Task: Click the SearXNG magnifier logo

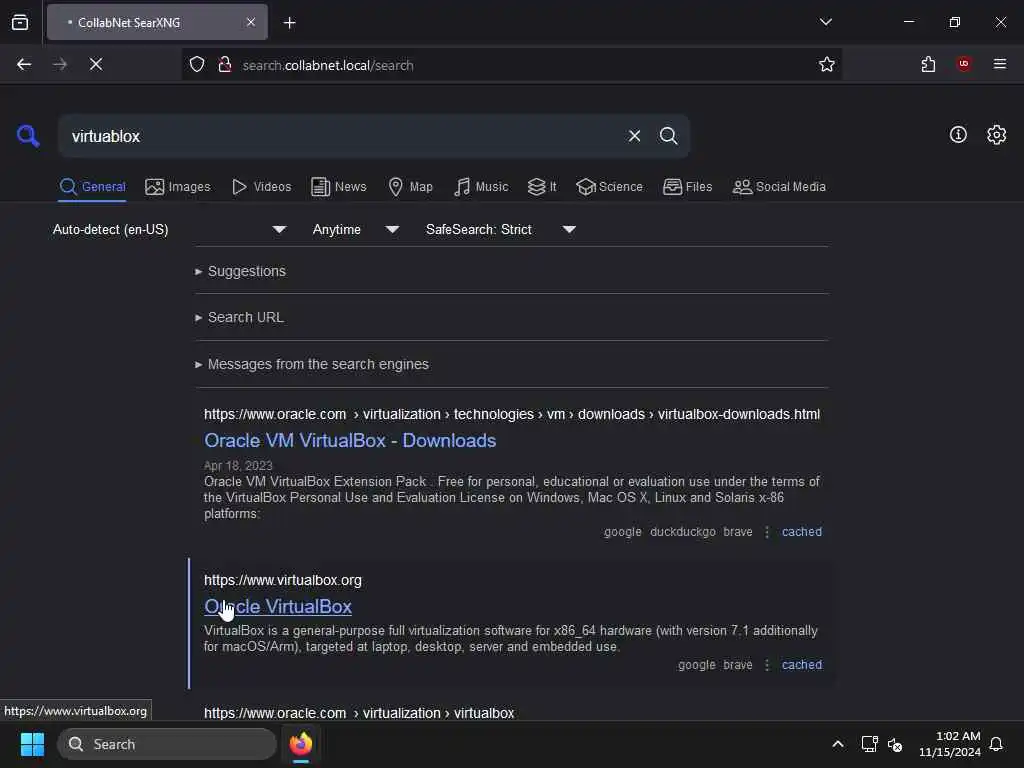Action: (x=28, y=136)
